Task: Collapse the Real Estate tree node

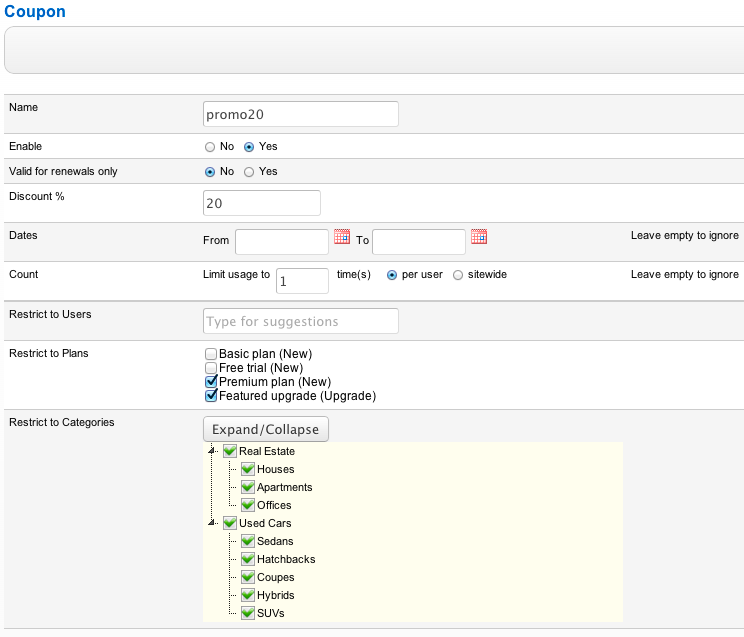Action: 212,451
